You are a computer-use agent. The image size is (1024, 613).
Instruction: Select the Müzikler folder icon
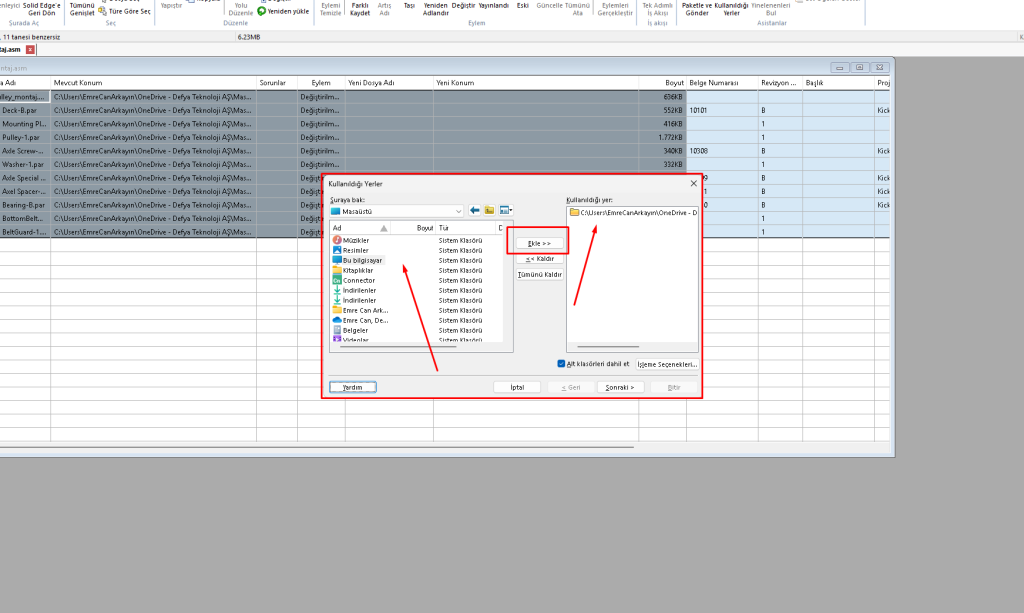[x=337, y=241]
